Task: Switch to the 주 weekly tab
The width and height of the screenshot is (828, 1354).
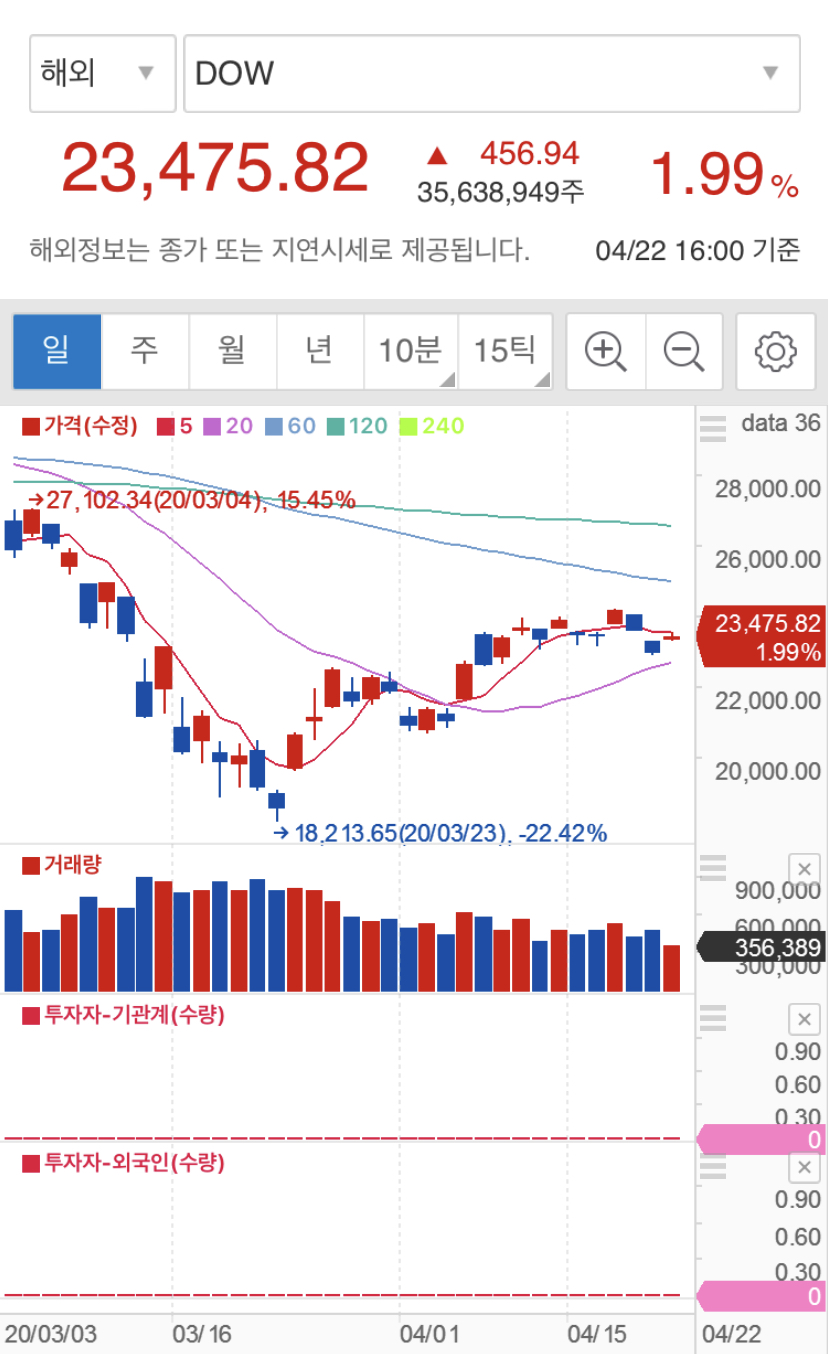Action: coord(145,351)
